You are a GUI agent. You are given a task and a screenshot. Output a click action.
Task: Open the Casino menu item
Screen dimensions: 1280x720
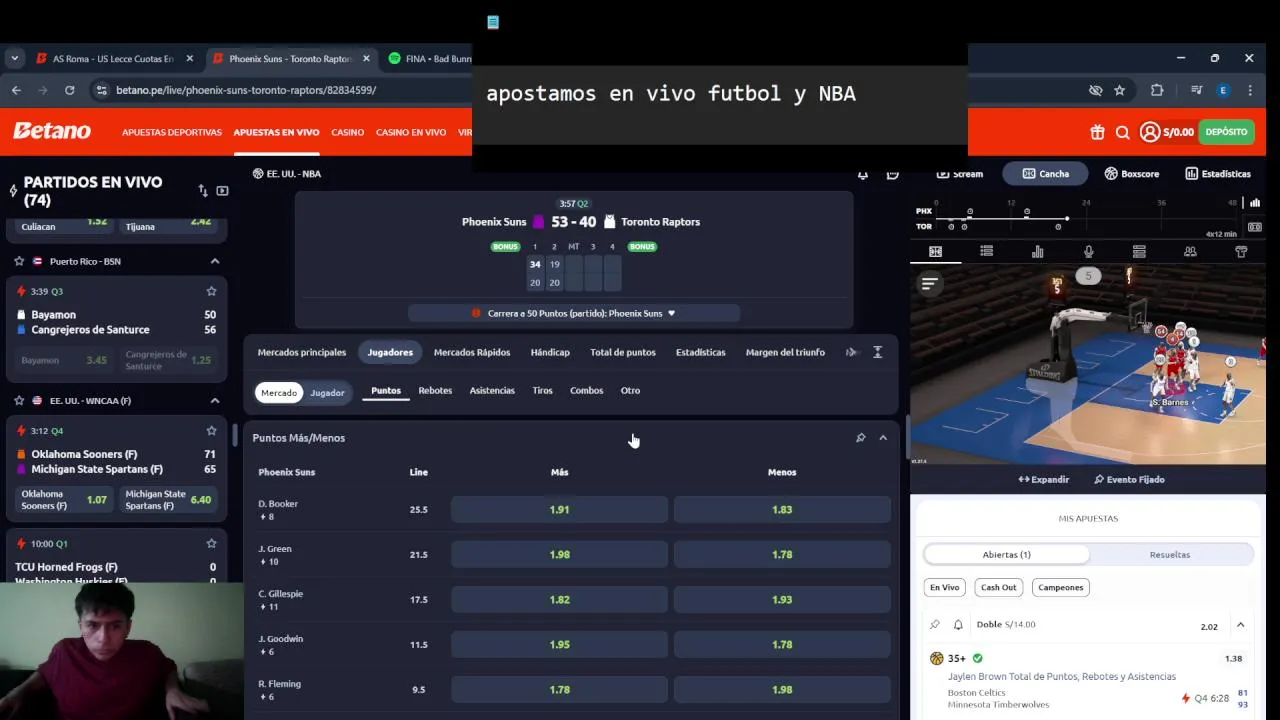[x=348, y=132]
